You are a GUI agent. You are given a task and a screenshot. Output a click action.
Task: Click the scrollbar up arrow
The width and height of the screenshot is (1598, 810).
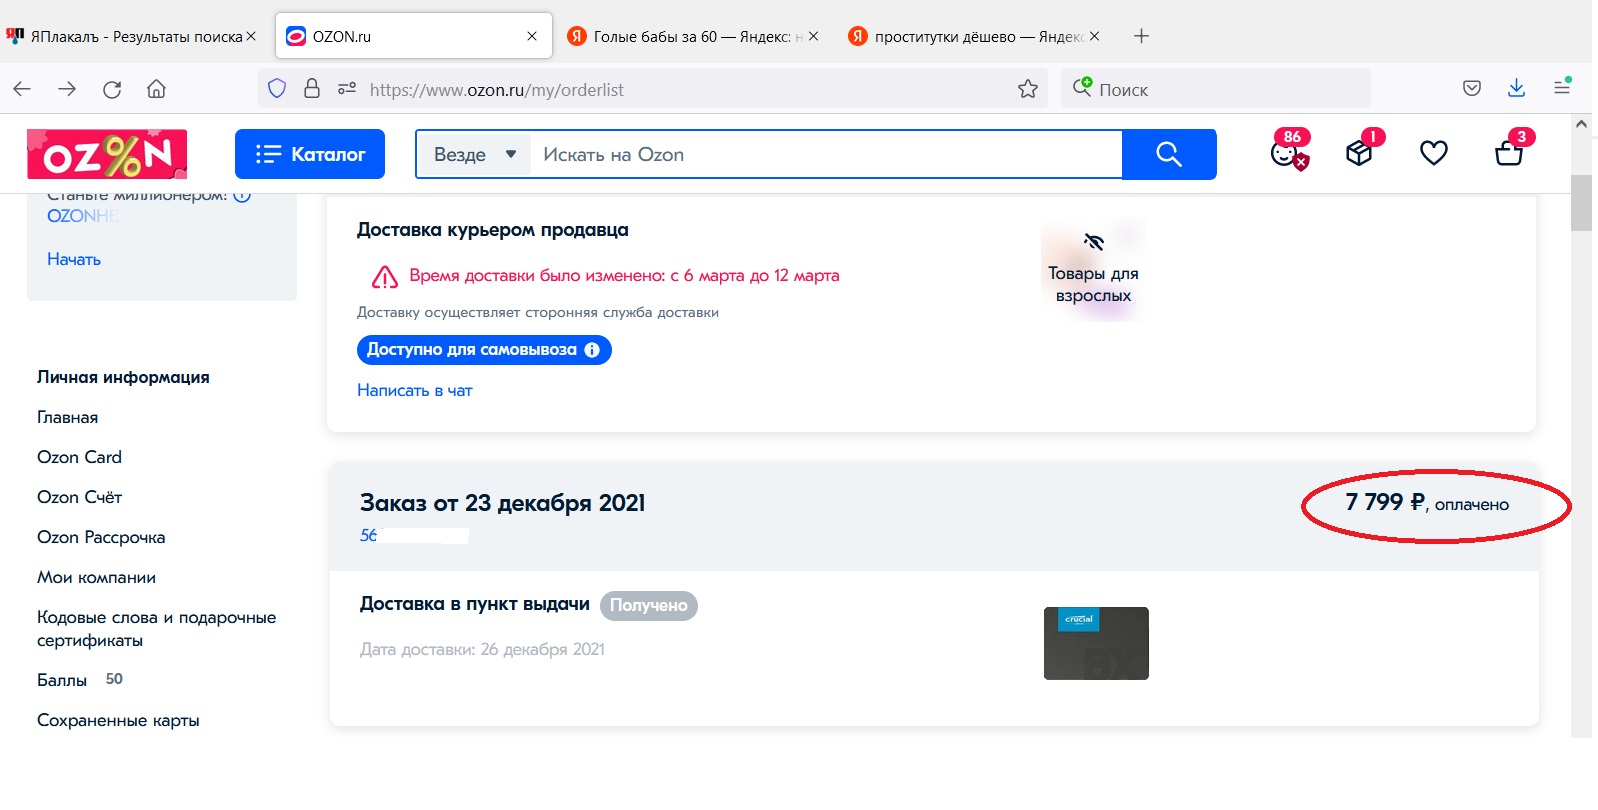pyautogui.click(x=1581, y=124)
